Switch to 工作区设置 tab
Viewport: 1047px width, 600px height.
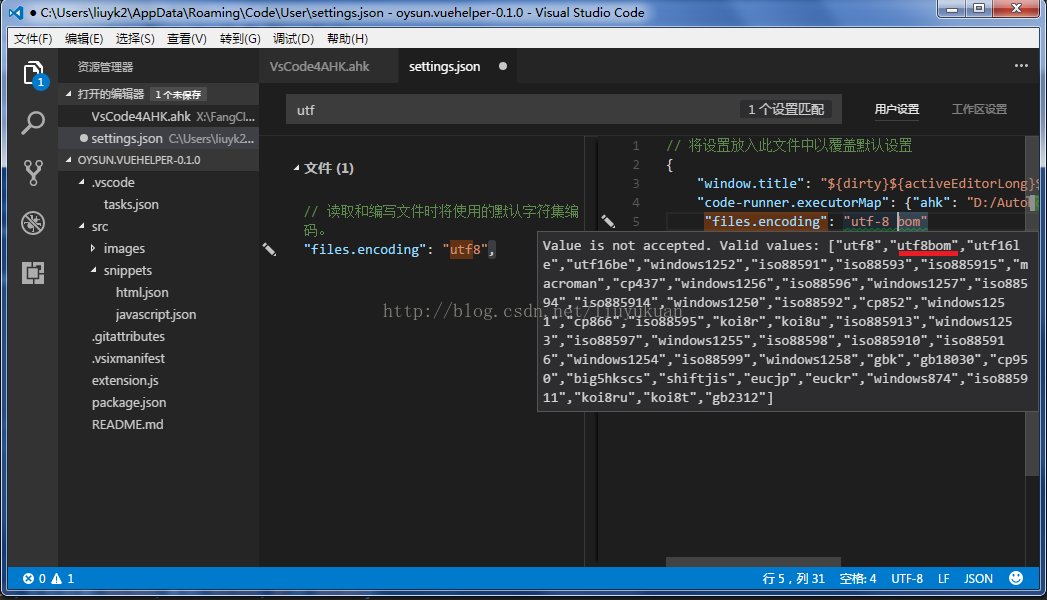[x=979, y=109]
